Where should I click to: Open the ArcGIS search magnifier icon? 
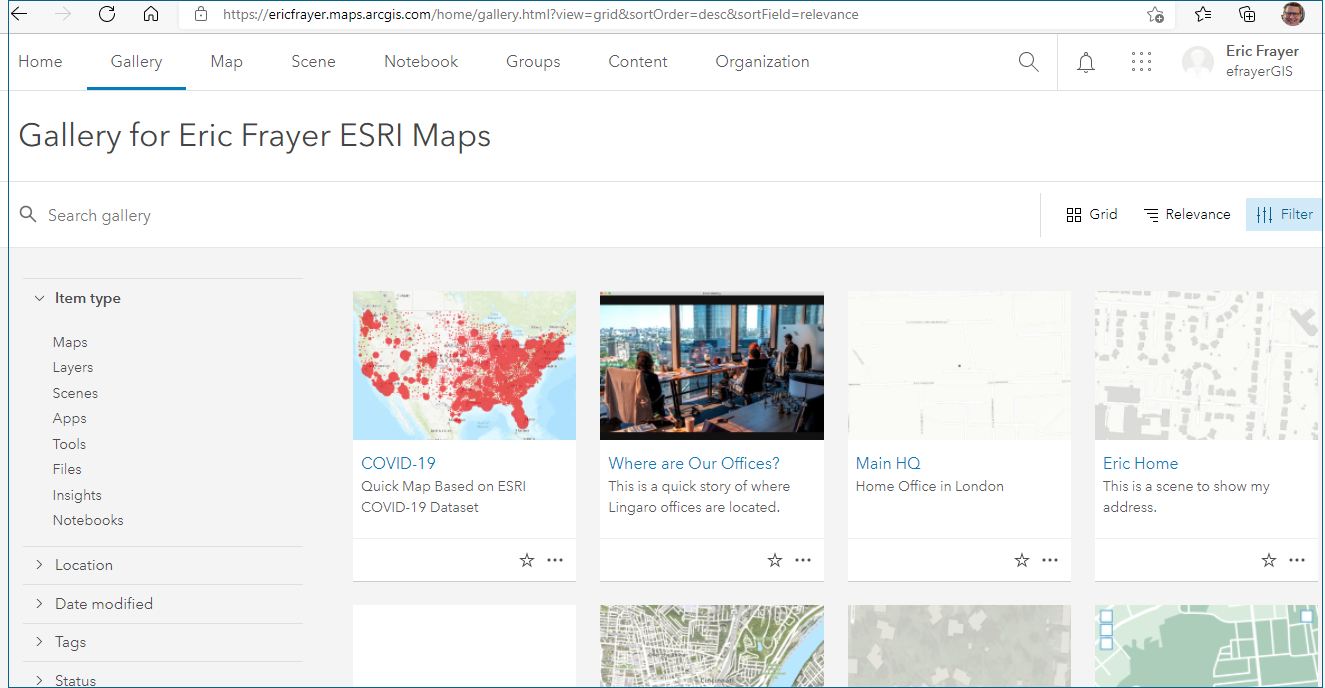tap(1028, 62)
